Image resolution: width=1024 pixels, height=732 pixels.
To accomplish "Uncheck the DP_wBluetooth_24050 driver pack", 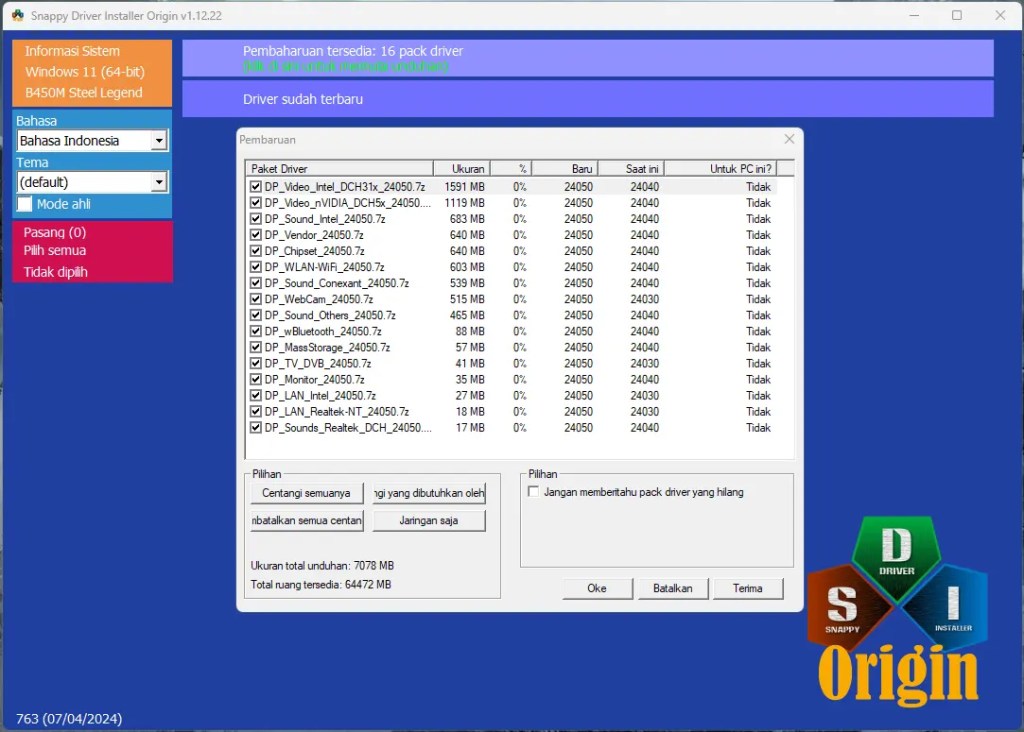I will (256, 331).
